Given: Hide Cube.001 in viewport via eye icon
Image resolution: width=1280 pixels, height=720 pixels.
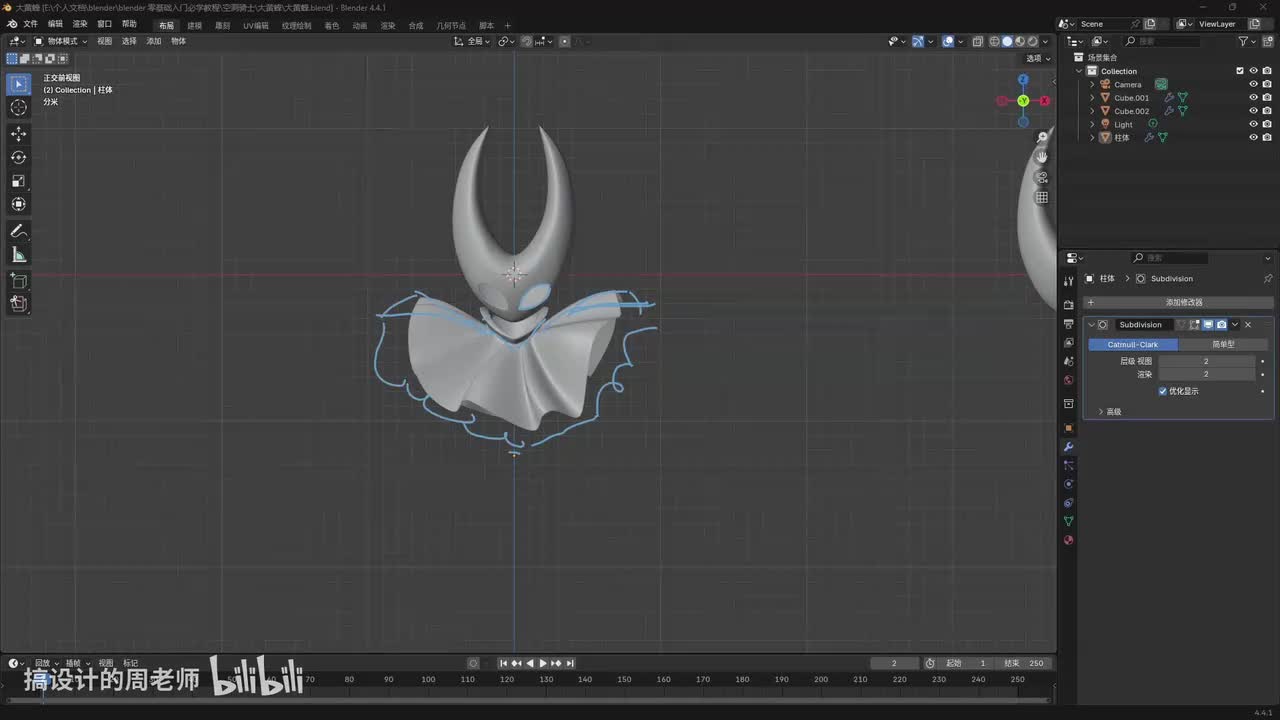Looking at the screenshot, I should pos(1253,98).
